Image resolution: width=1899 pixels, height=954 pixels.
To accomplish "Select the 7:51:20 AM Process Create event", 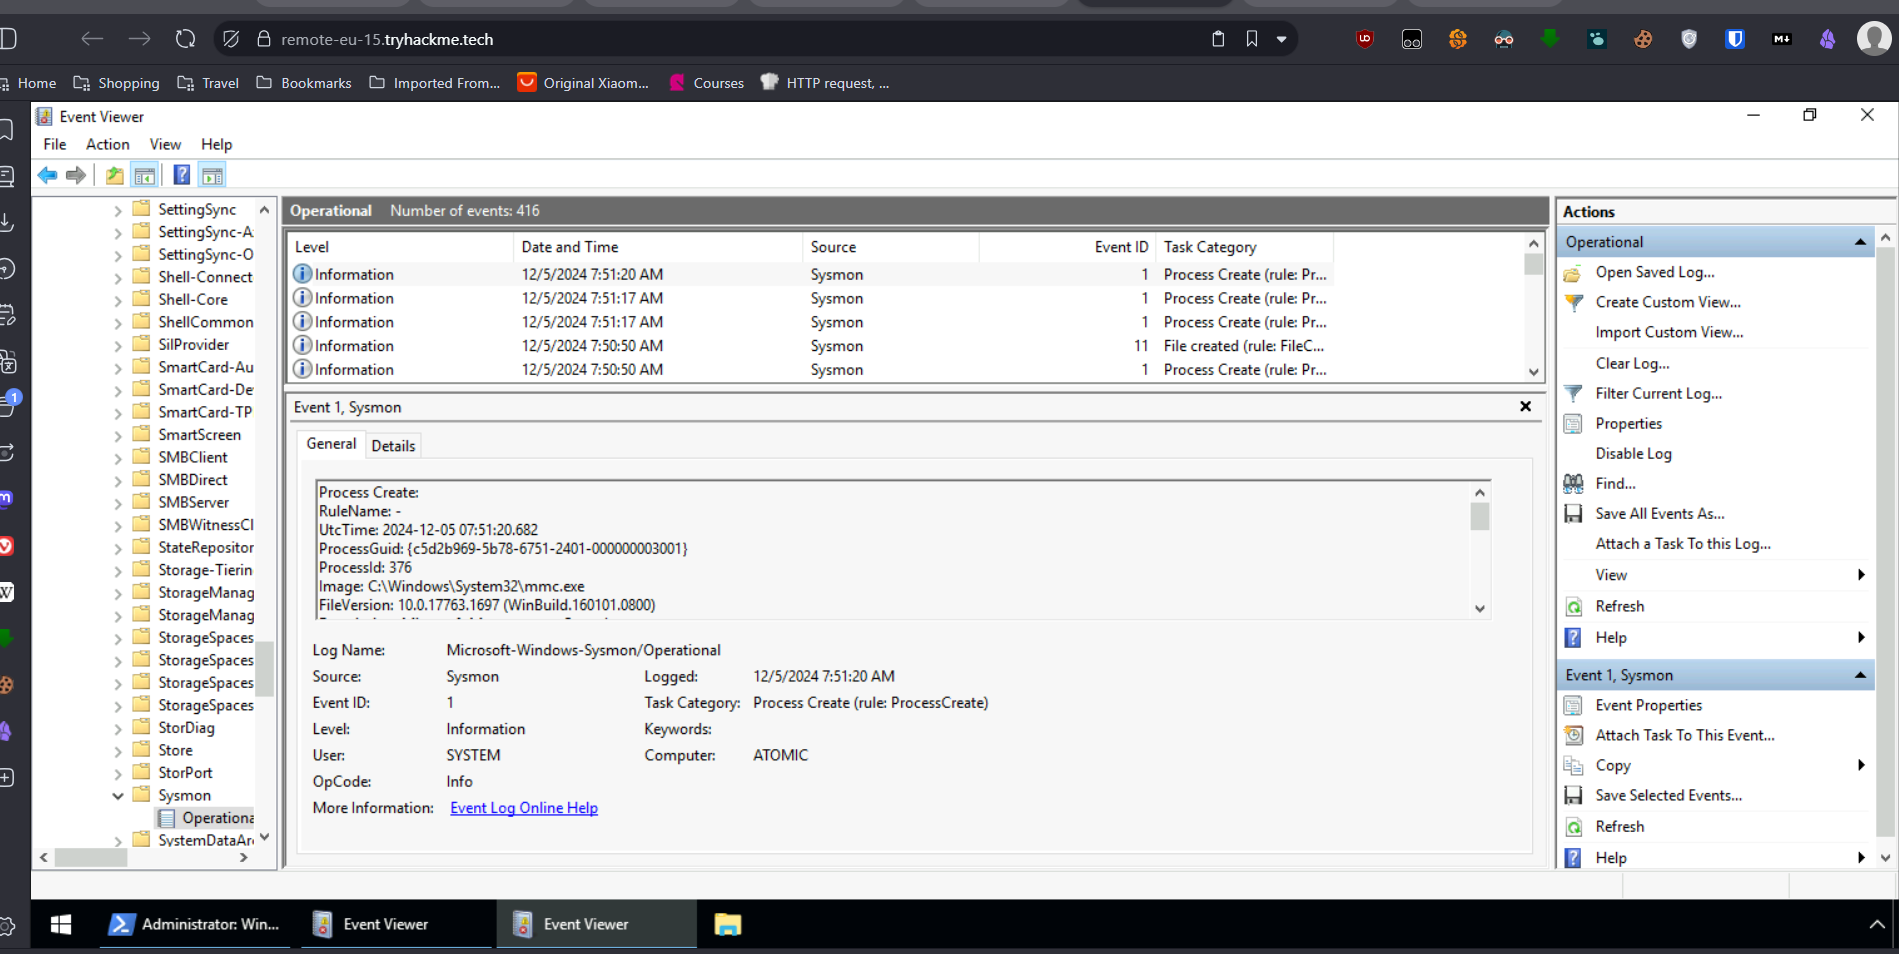I will pyautogui.click(x=811, y=274).
